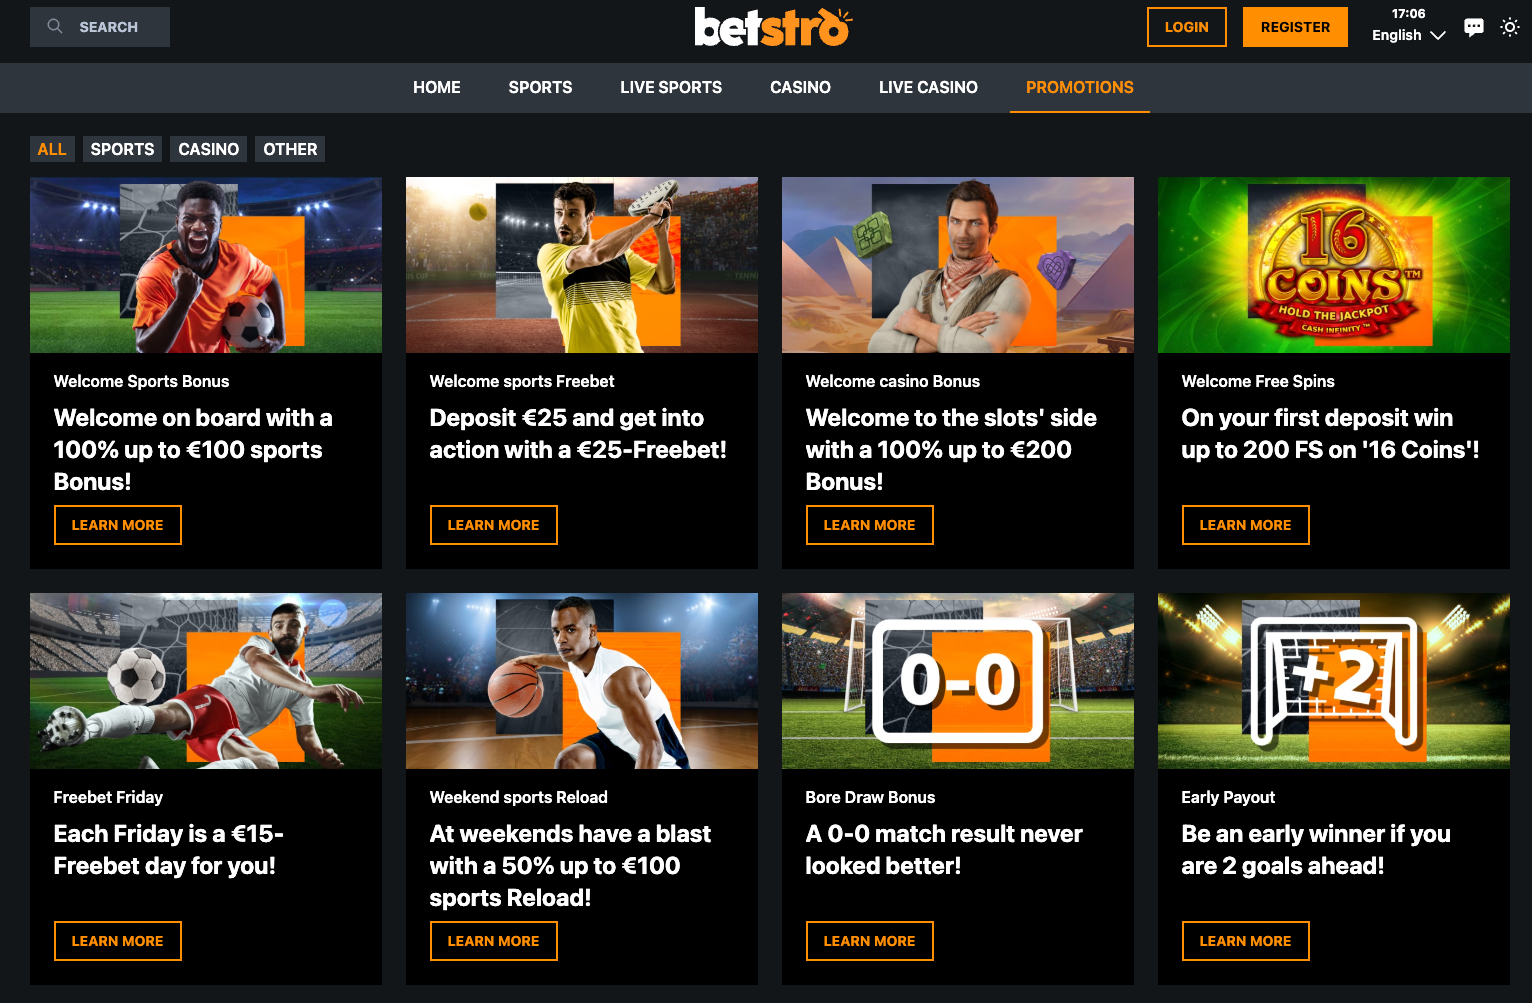Image resolution: width=1532 pixels, height=1003 pixels.
Task: Learn more about Welcome Free Spins
Action: click(1245, 525)
